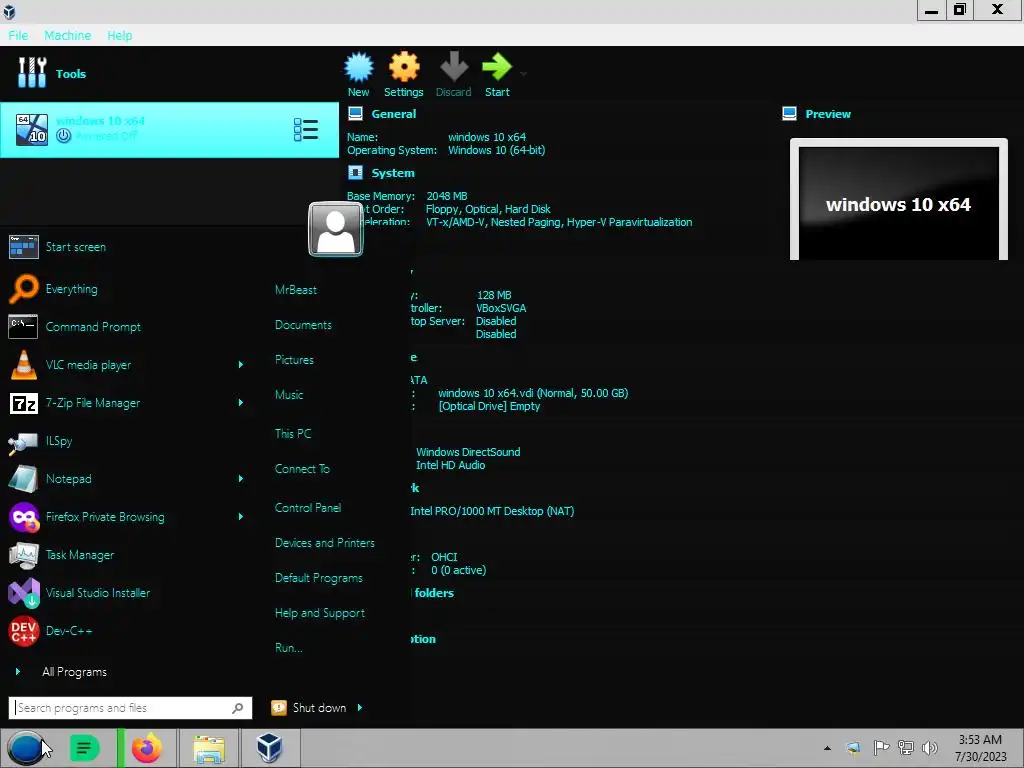
Task: Select the windows 10 x64 VM entry
Action: coord(169,129)
